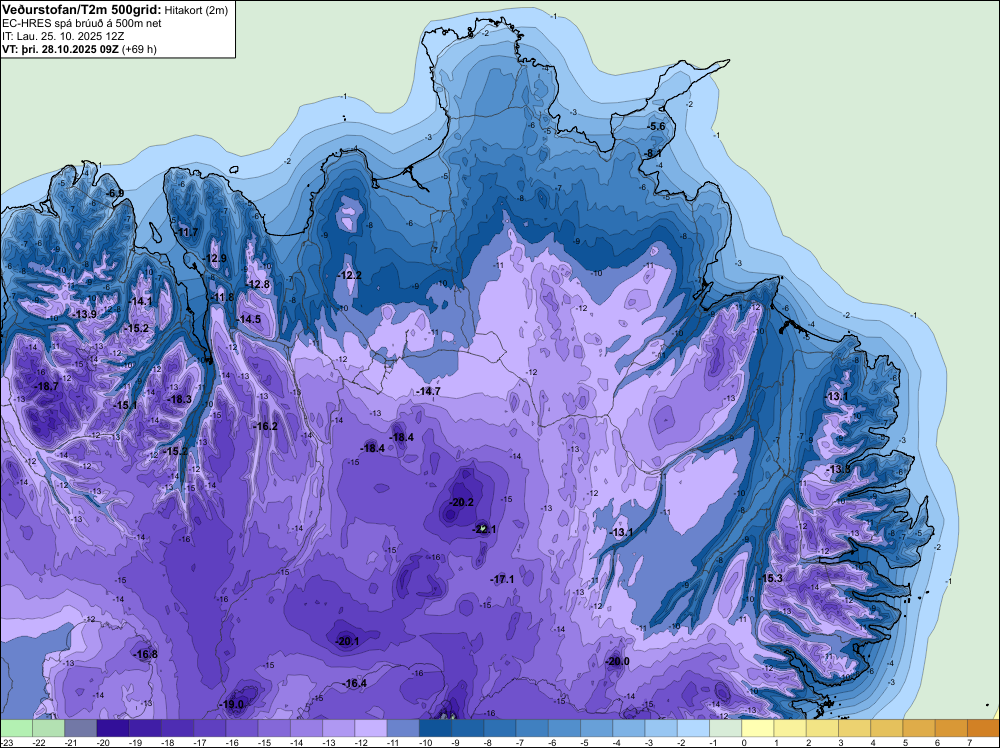Click the 'VT: þri. 28.10.2025 09Z' valid time
This screenshot has height=748, width=1000.
pyautogui.click(x=61, y=49)
